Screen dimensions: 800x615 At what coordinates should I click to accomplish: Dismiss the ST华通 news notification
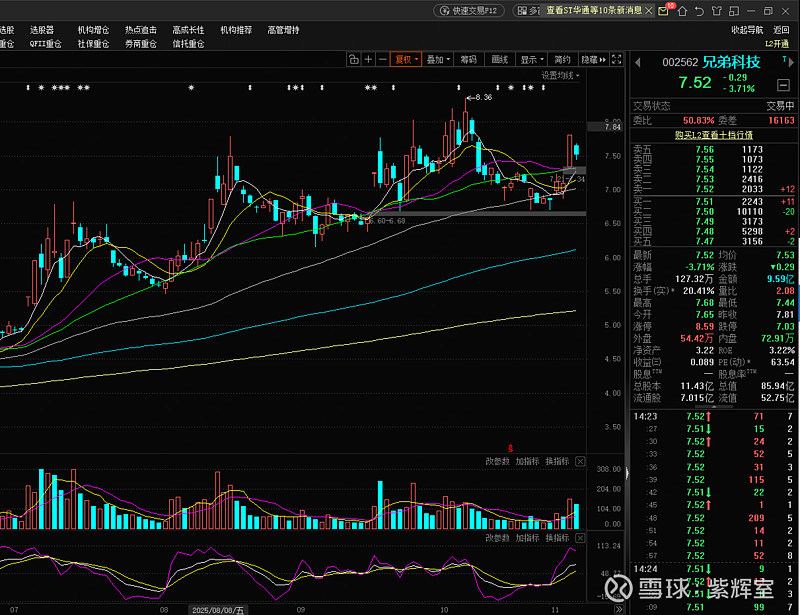pyautogui.click(x=648, y=11)
